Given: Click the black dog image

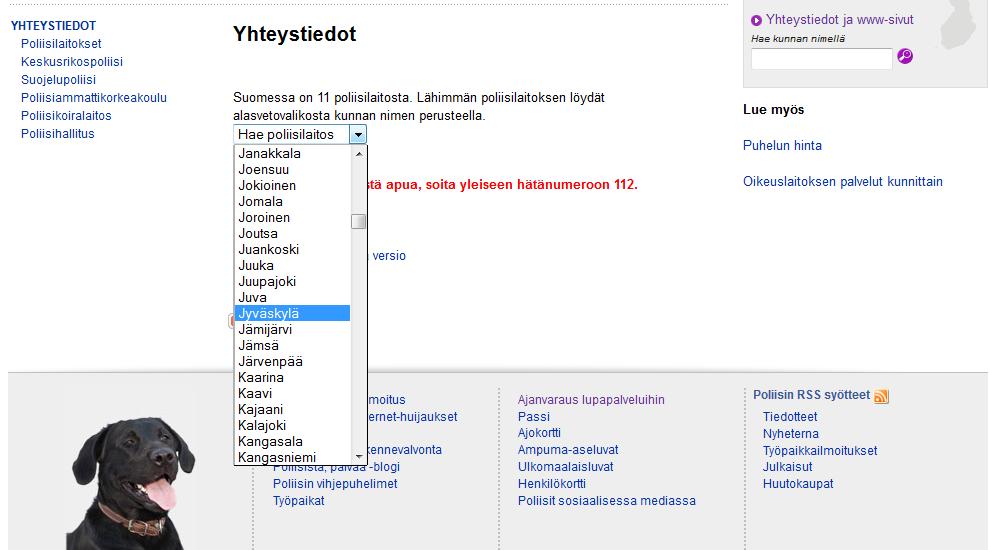Looking at the screenshot, I should click(x=131, y=481).
